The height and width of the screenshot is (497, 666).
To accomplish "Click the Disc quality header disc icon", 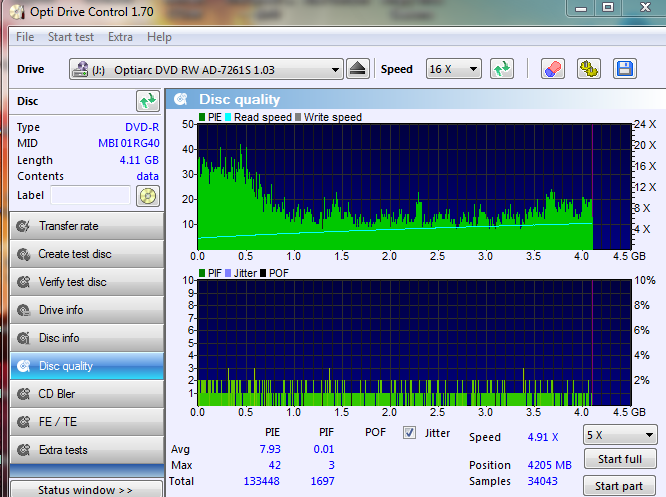I will [x=181, y=99].
